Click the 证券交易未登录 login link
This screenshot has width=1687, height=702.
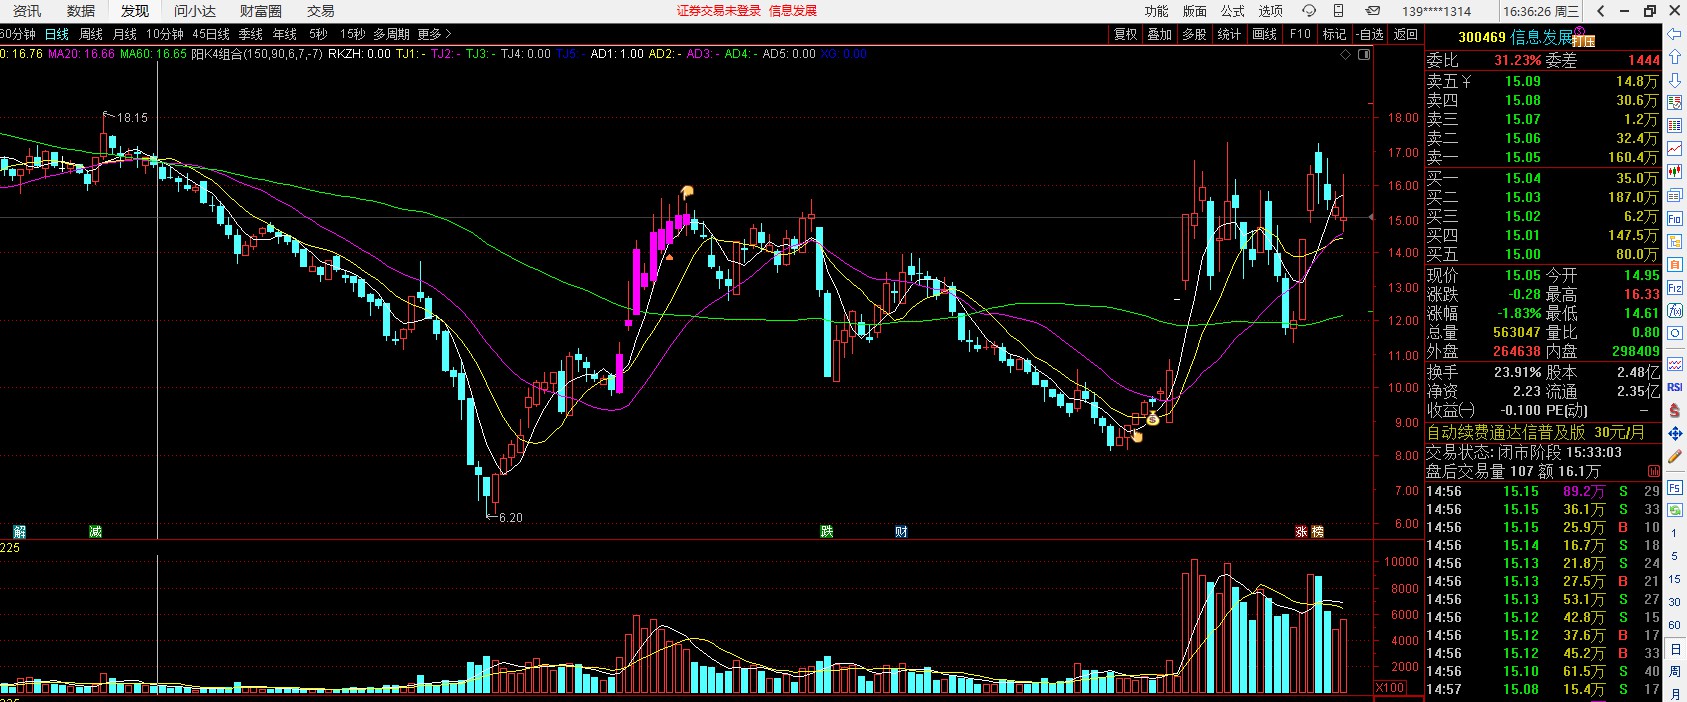(x=718, y=11)
